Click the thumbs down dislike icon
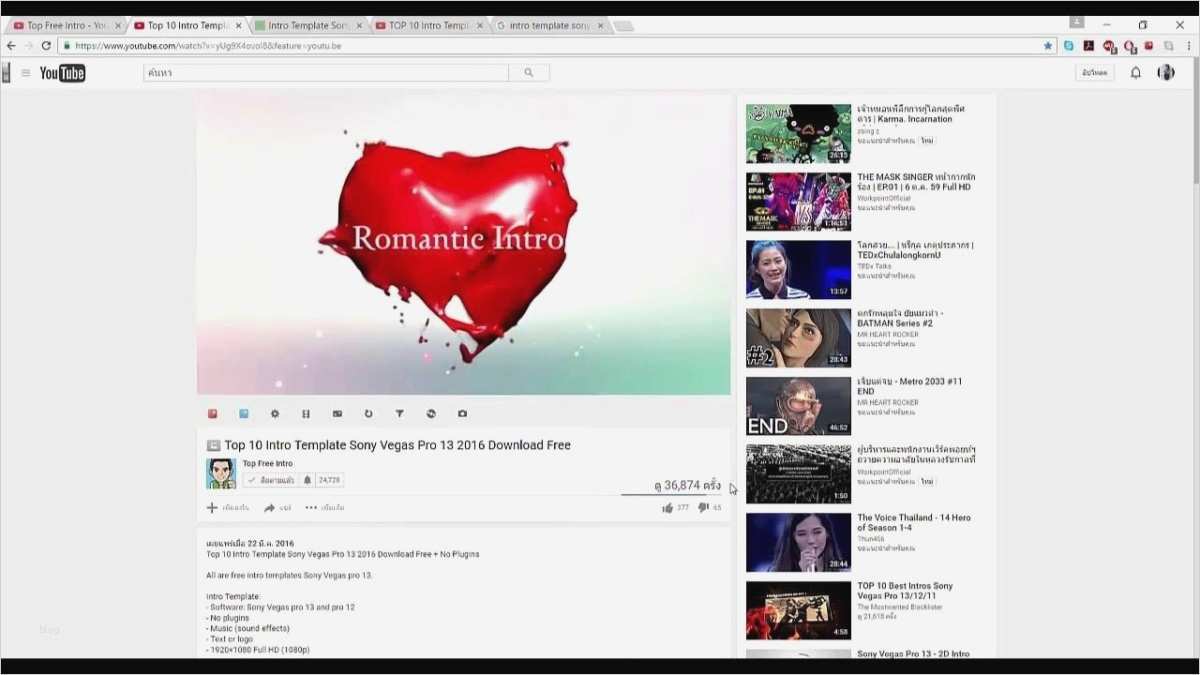 pyautogui.click(x=703, y=508)
